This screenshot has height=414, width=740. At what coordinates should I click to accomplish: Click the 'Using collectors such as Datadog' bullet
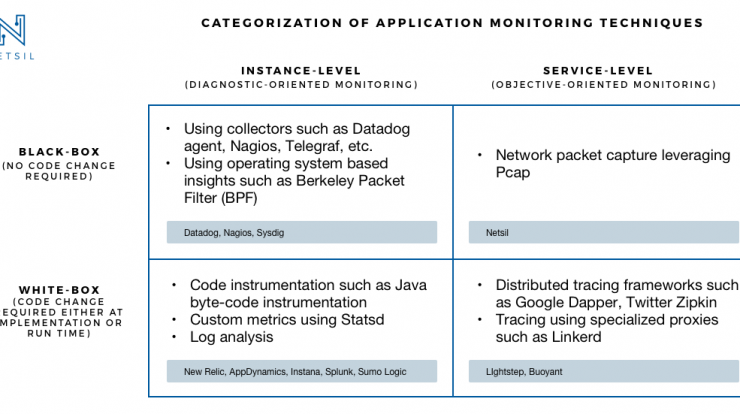(297, 137)
